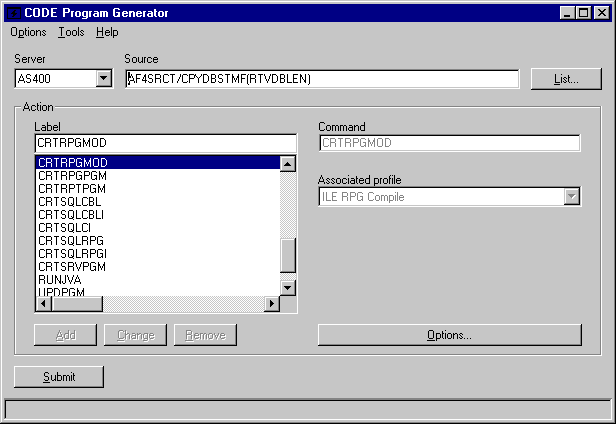
Task: Click the CODE Program Generator title bar icon
Action: [13, 13]
